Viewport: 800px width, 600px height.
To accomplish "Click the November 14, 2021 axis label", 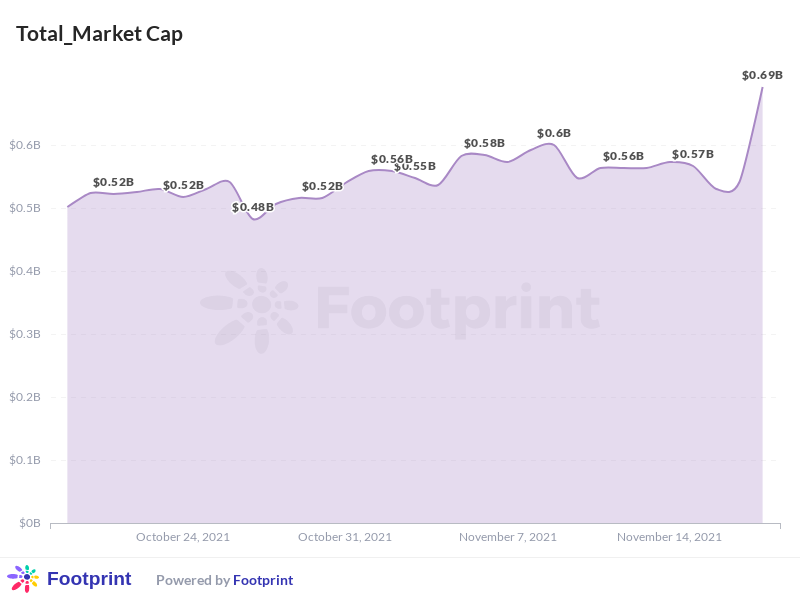I will (669, 537).
